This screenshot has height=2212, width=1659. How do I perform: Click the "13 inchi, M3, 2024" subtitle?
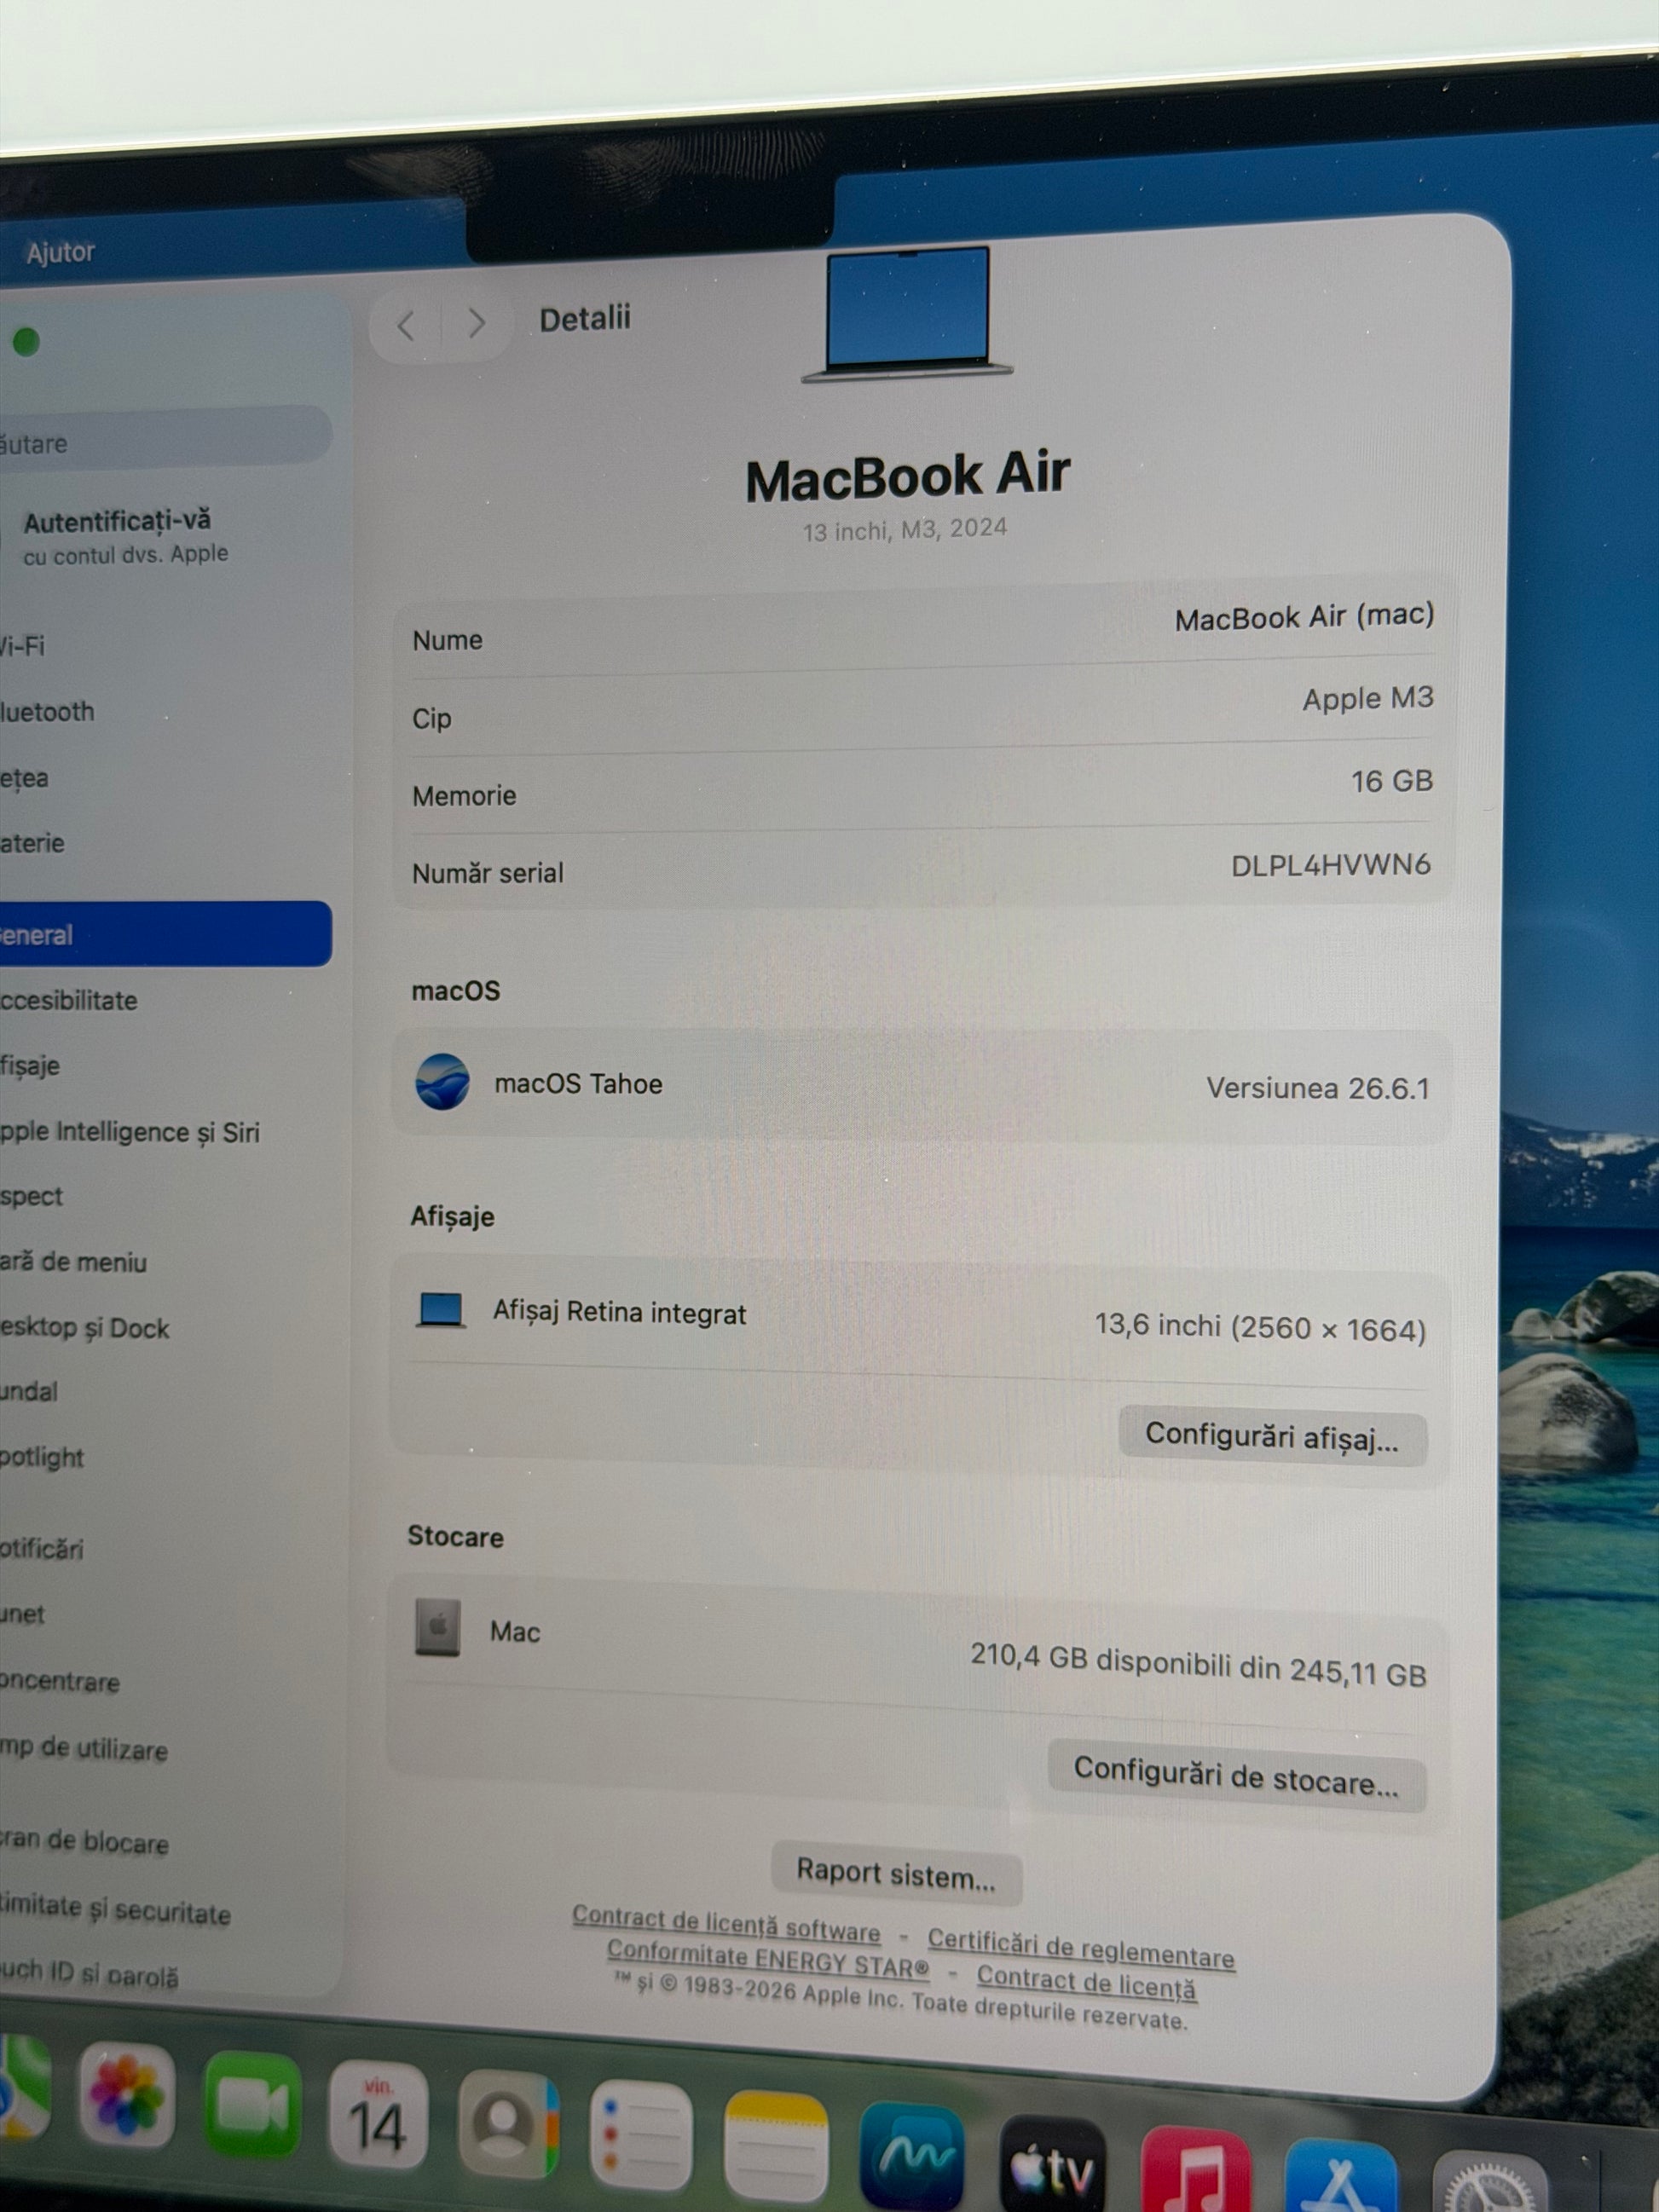905,529
